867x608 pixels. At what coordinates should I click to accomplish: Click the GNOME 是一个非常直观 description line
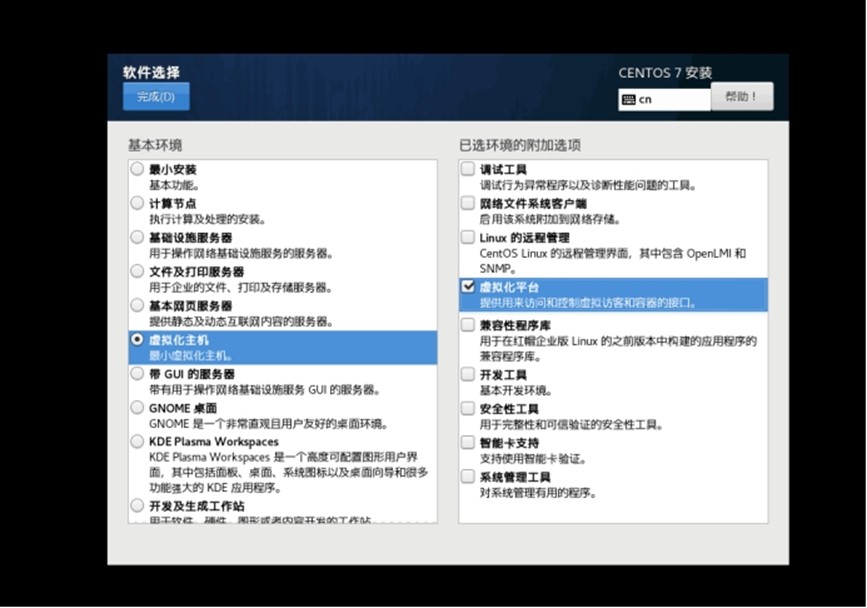coord(269,424)
